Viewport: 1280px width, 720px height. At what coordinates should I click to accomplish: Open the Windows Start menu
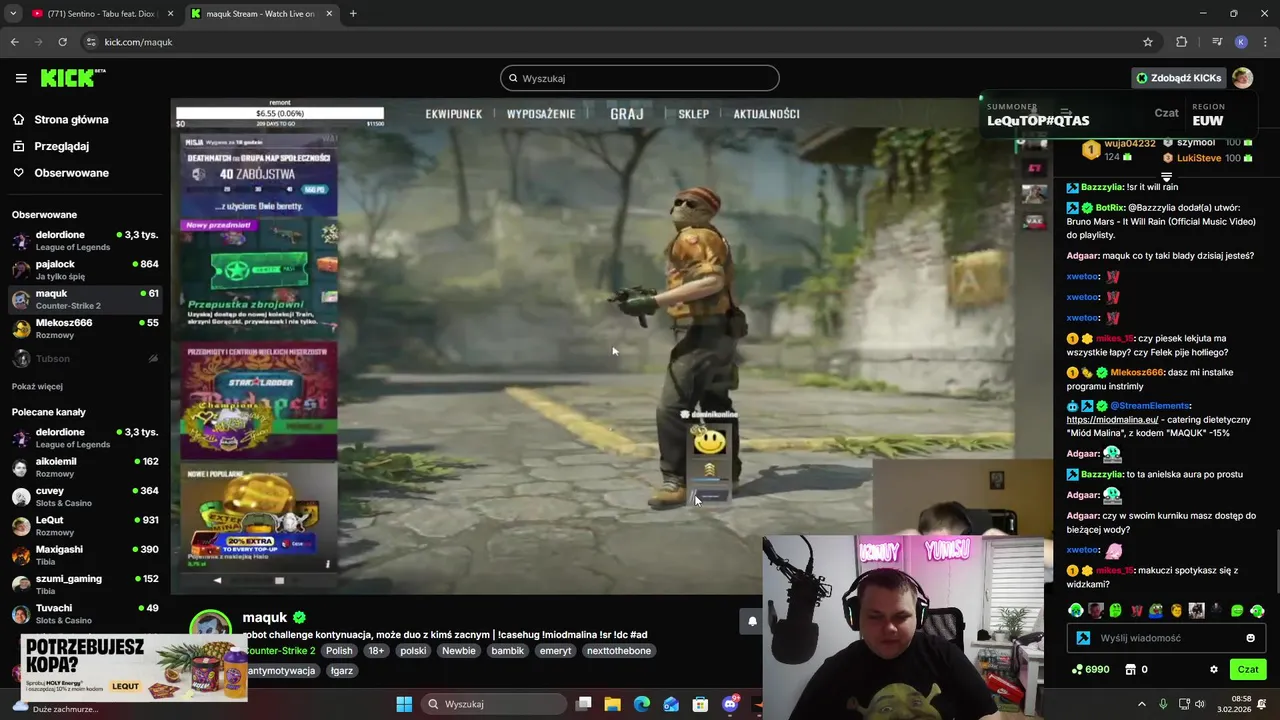(404, 704)
